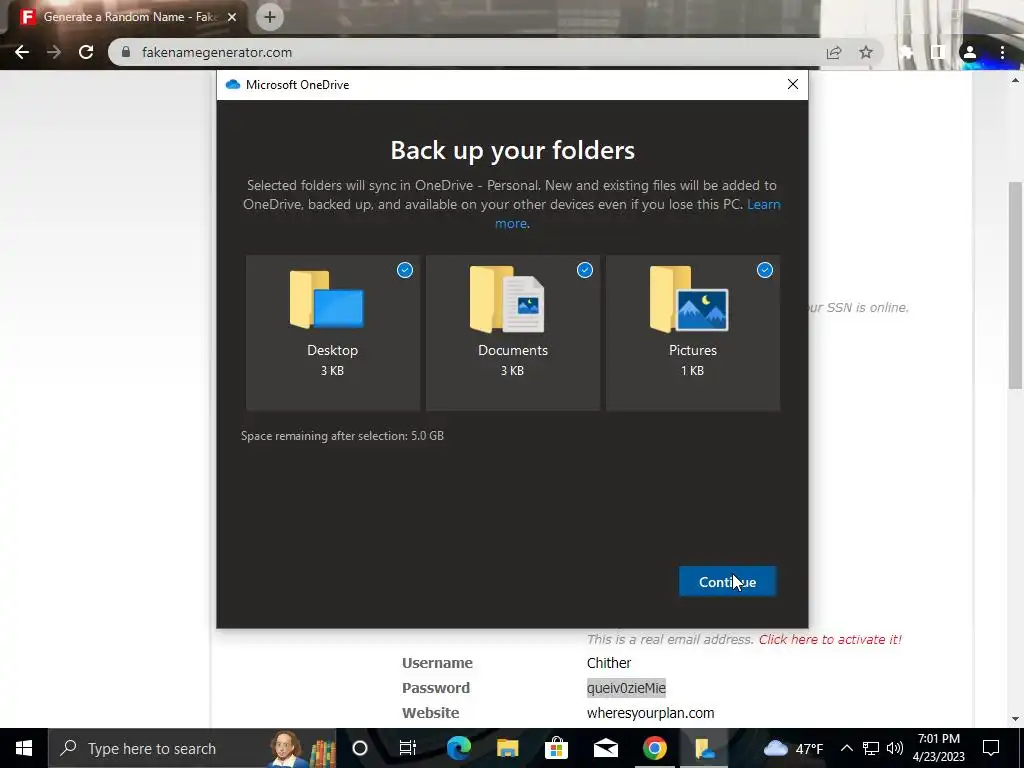Click the Continue button
The height and width of the screenshot is (768, 1024).
(728, 581)
